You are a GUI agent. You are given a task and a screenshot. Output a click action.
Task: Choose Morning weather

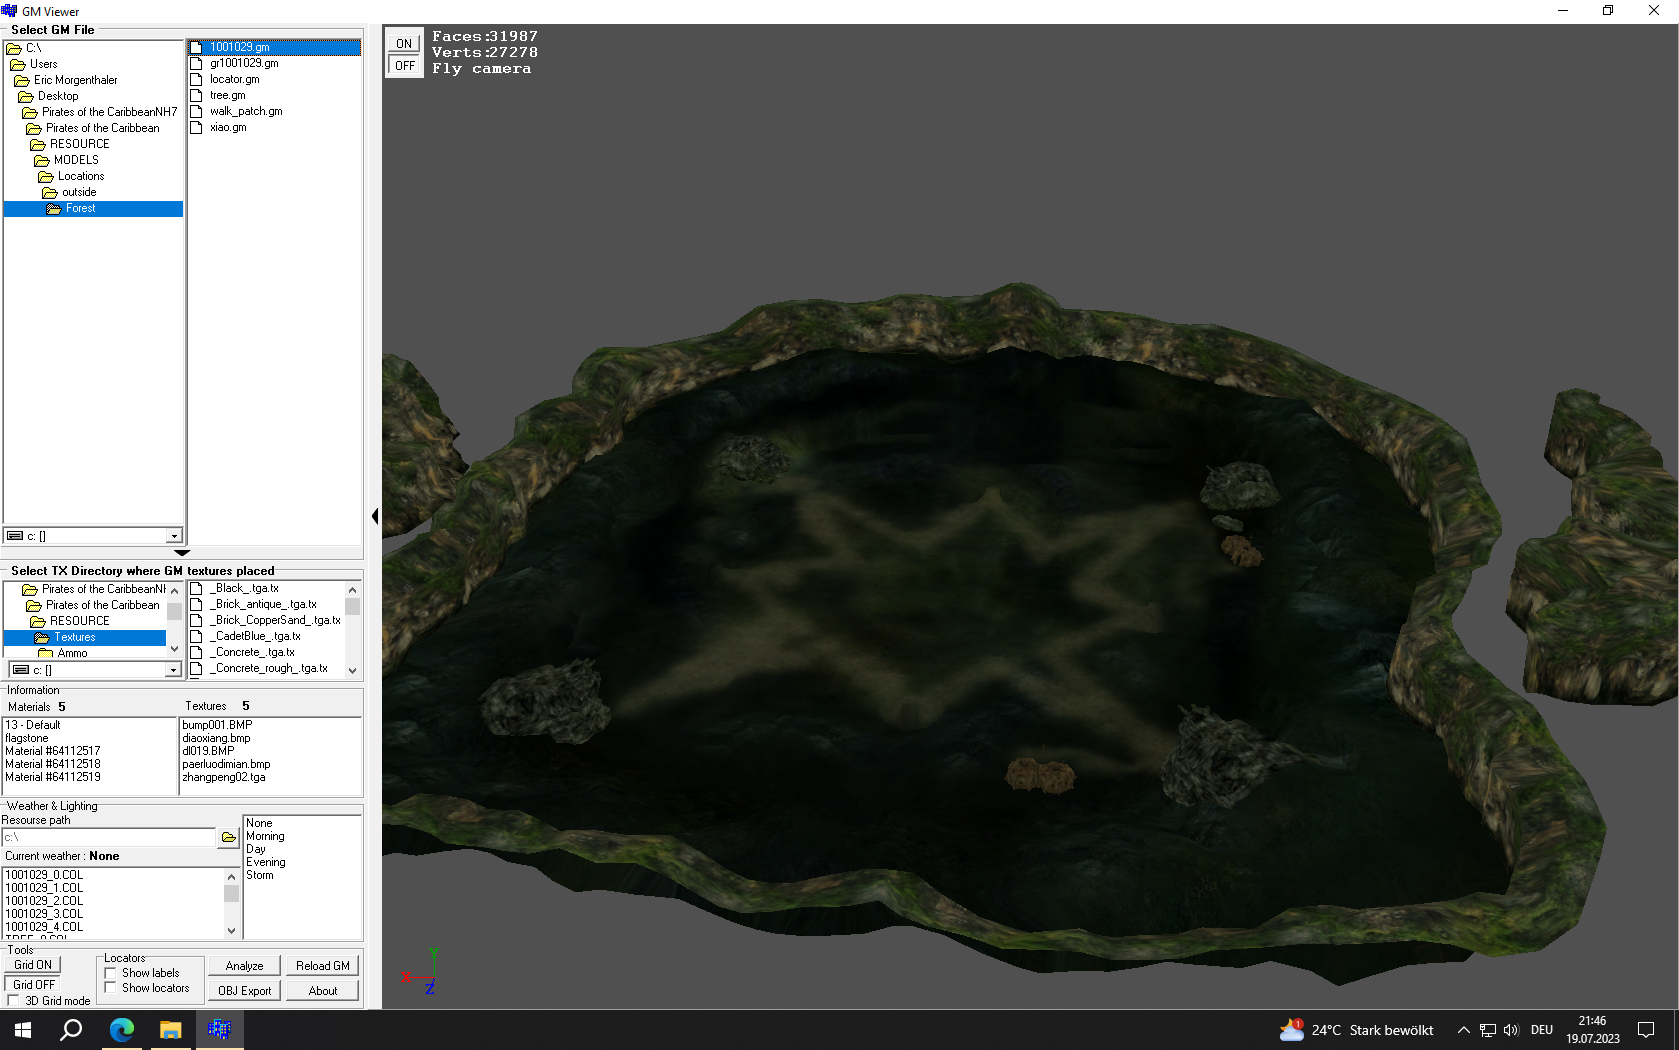click(265, 836)
